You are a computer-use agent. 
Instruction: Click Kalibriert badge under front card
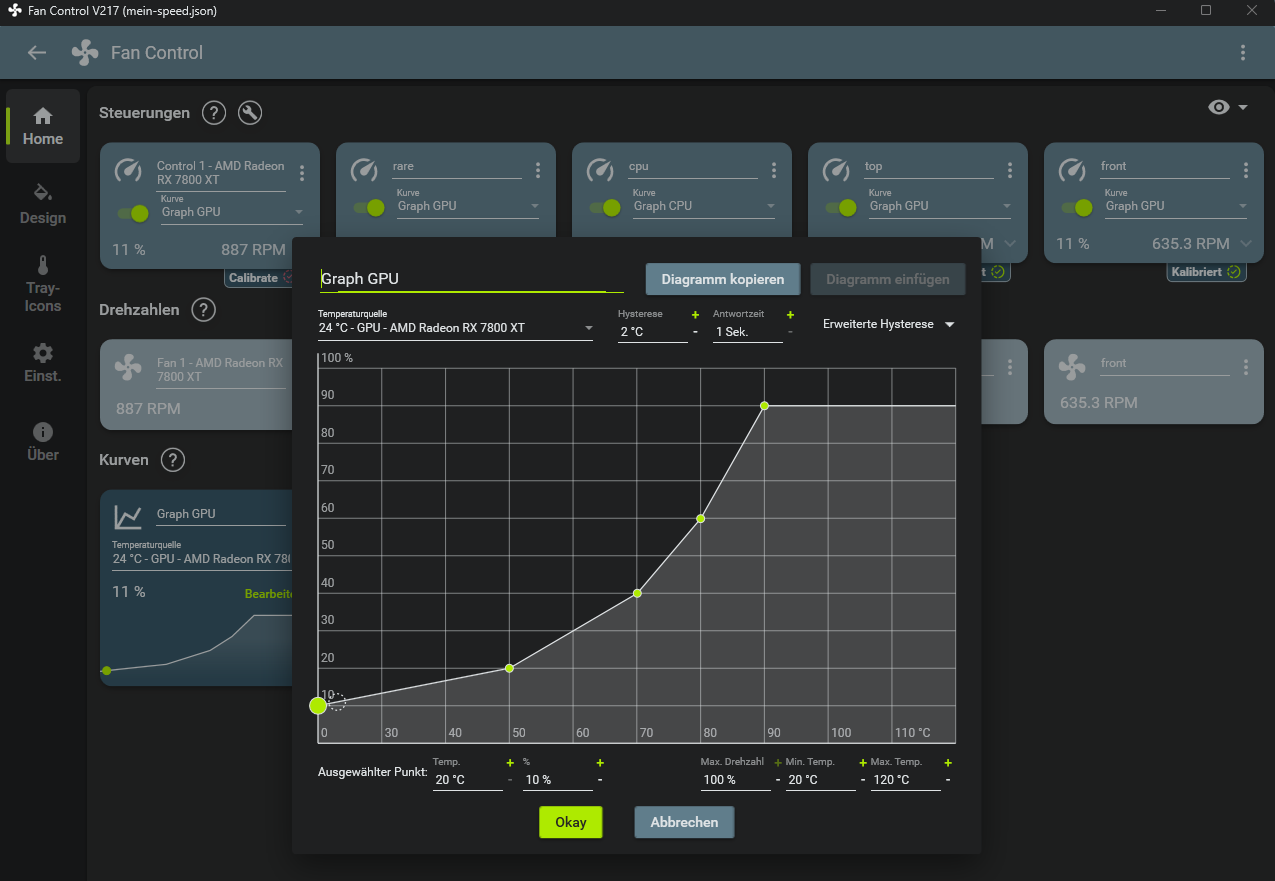[1207, 271]
